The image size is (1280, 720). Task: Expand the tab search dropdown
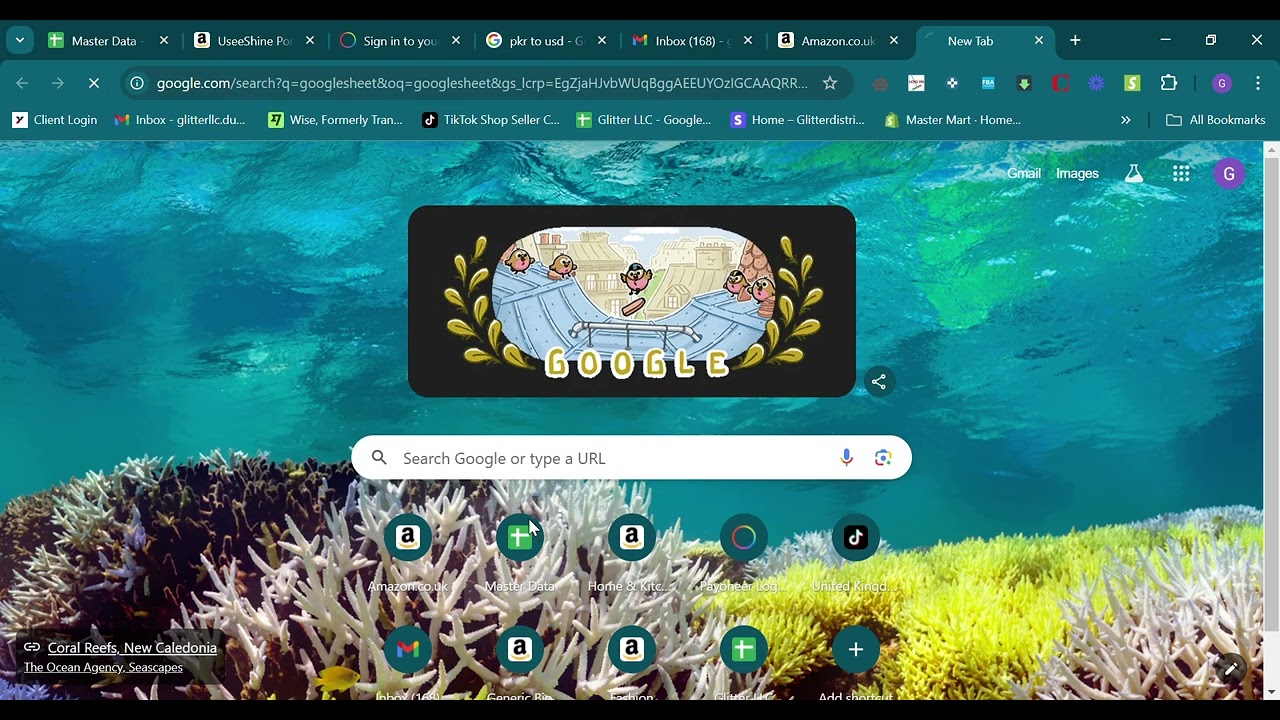coord(20,41)
